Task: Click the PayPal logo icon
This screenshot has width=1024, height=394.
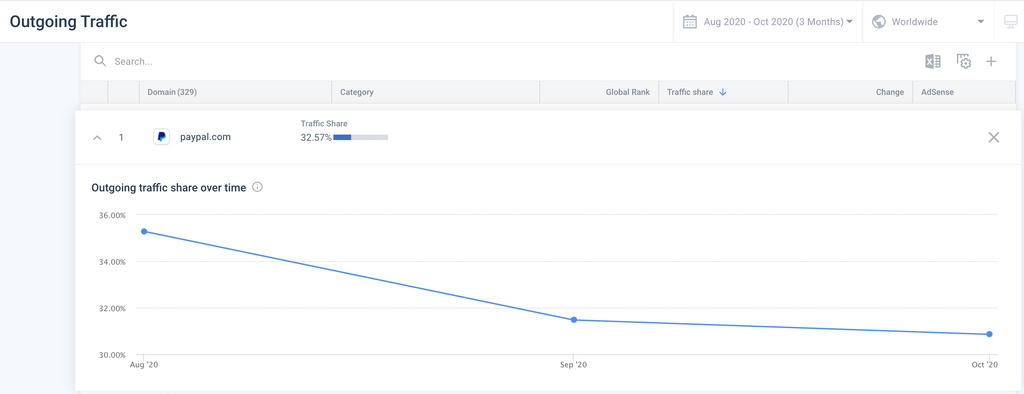Action: [x=161, y=137]
